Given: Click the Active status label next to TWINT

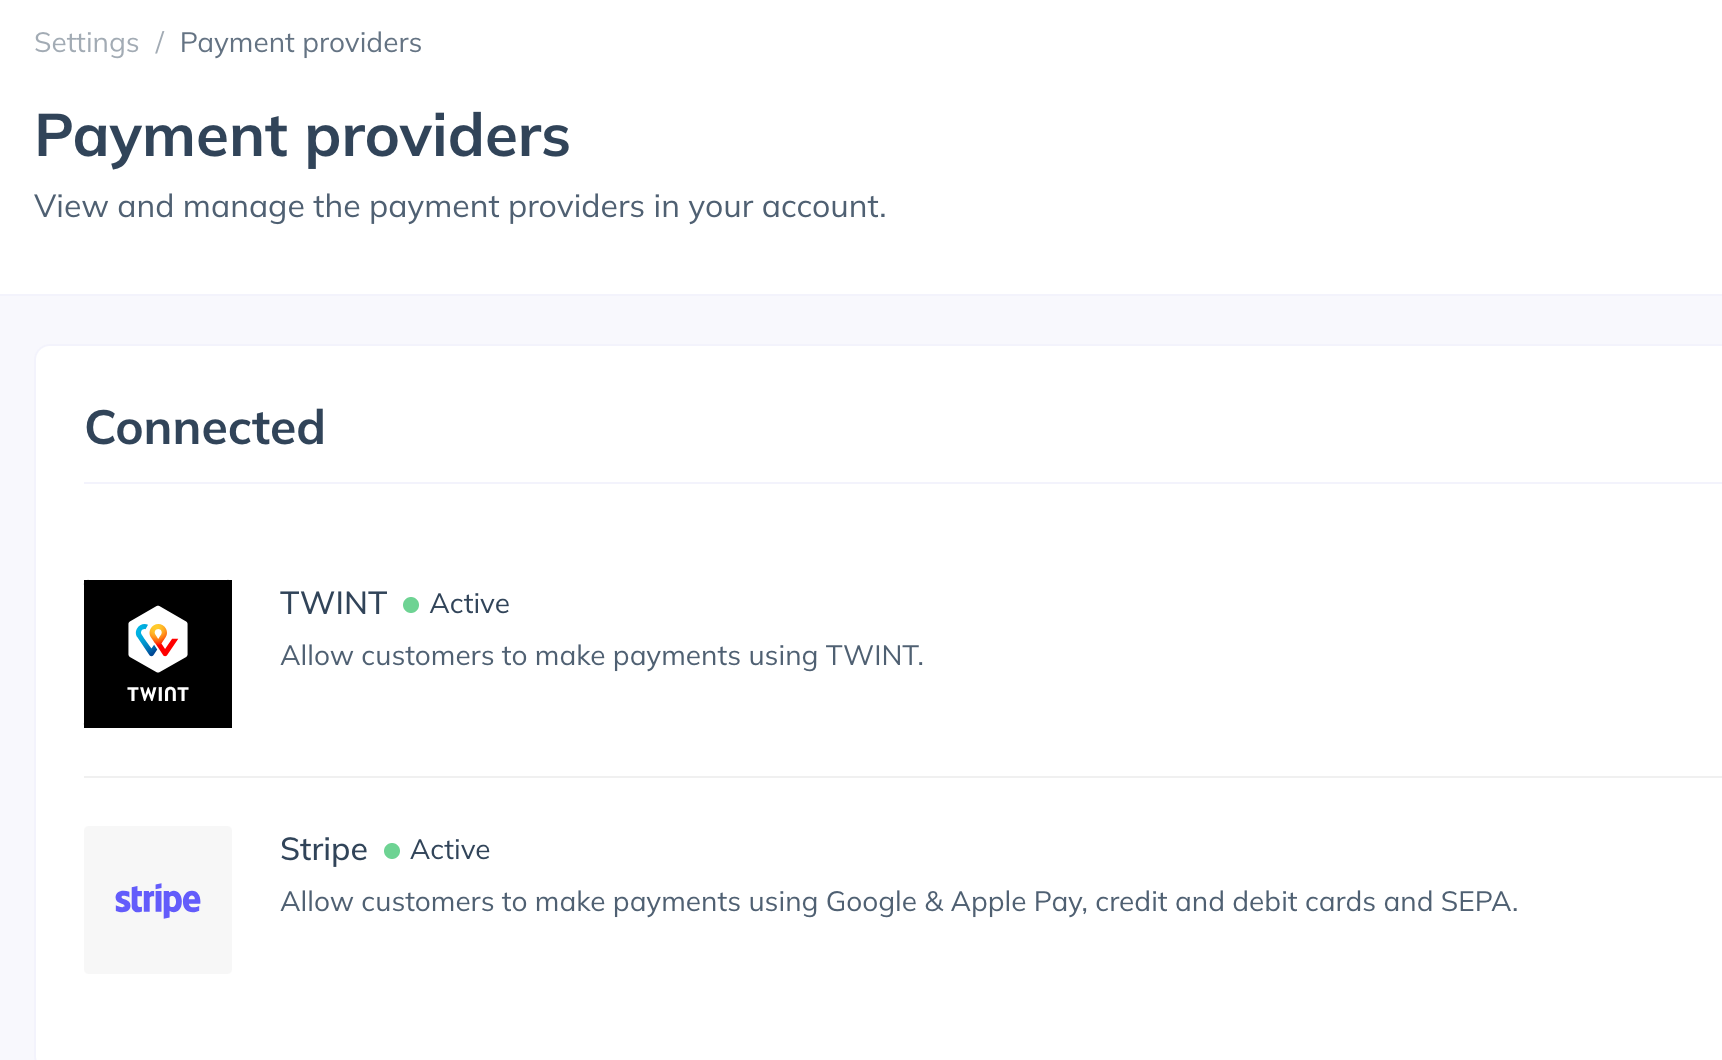Looking at the screenshot, I should pos(470,604).
